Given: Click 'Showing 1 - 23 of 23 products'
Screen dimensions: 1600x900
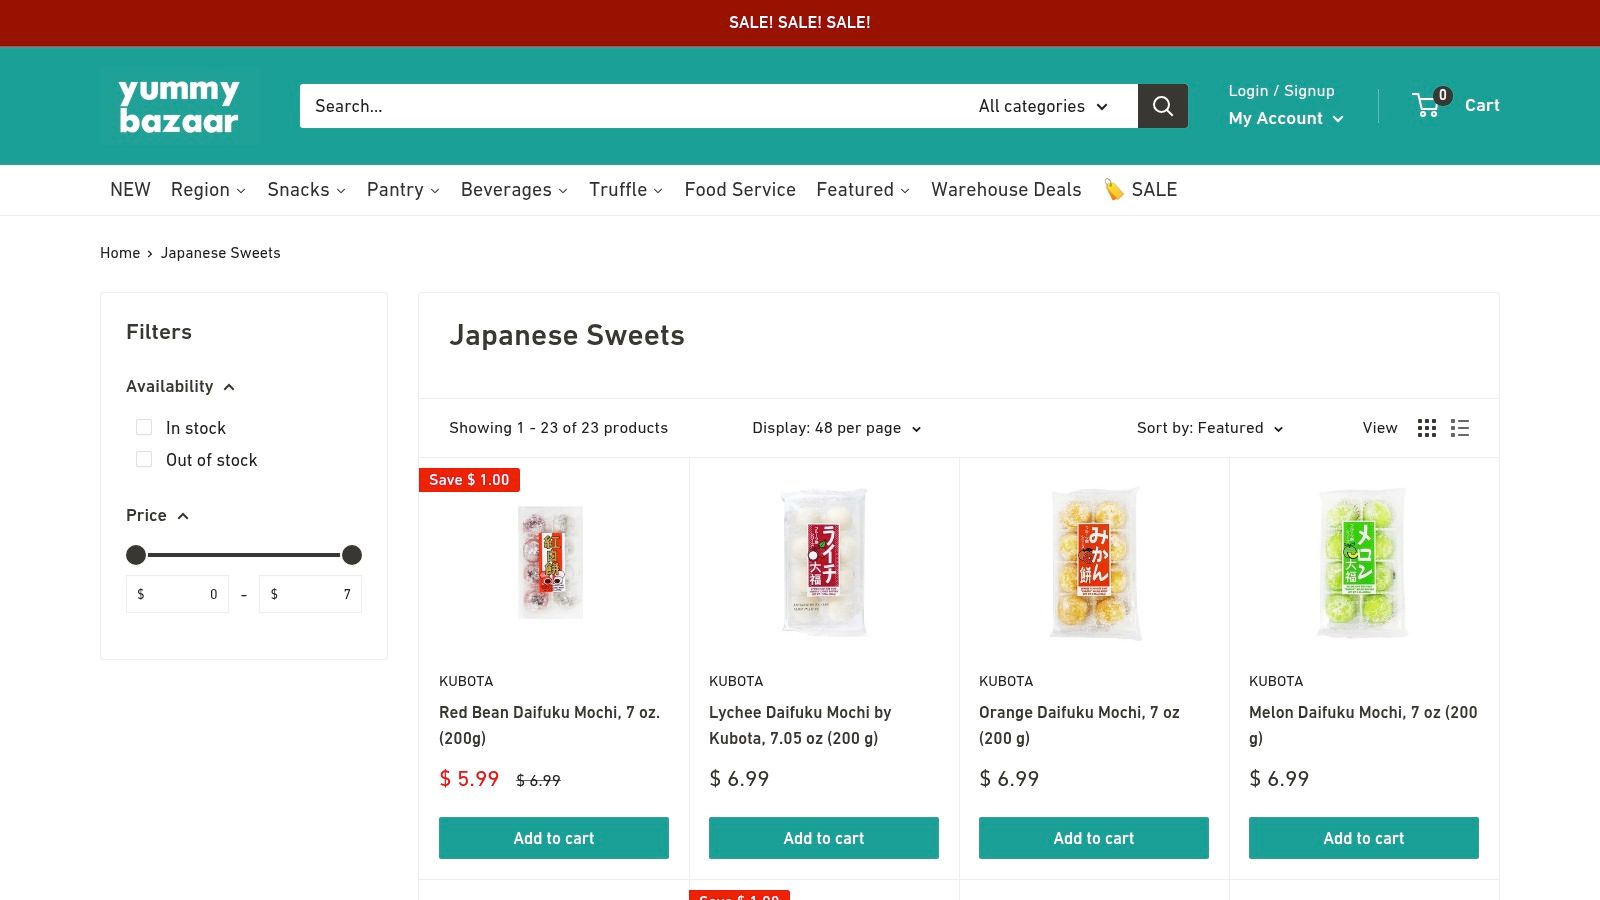Looking at the screenshot, I should (x=558, y=428).
